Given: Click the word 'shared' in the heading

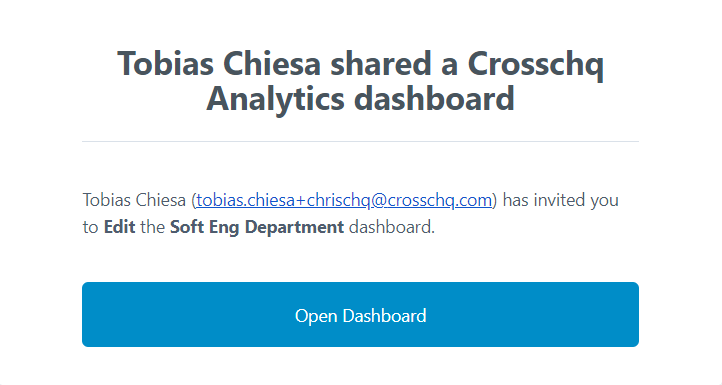Looking at the screenshot, I should pyautogui.click(x=381, y=63).
